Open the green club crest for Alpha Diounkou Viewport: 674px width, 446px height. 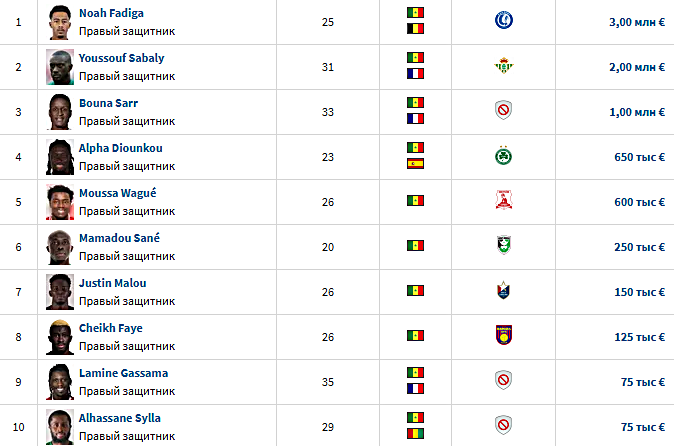[503, 156]
